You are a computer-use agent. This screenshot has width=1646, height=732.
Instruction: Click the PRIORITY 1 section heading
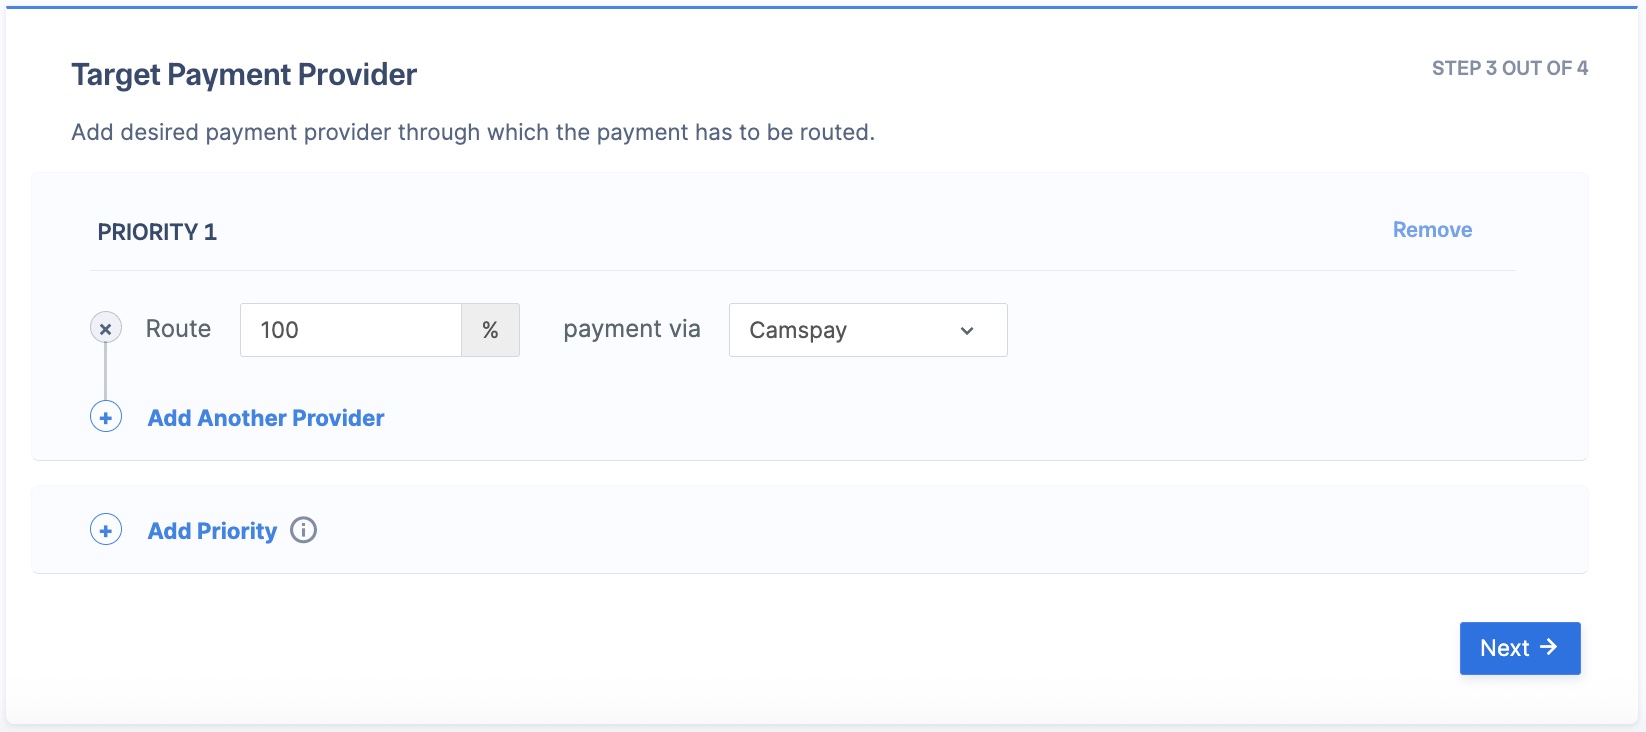tap(157, 232)
